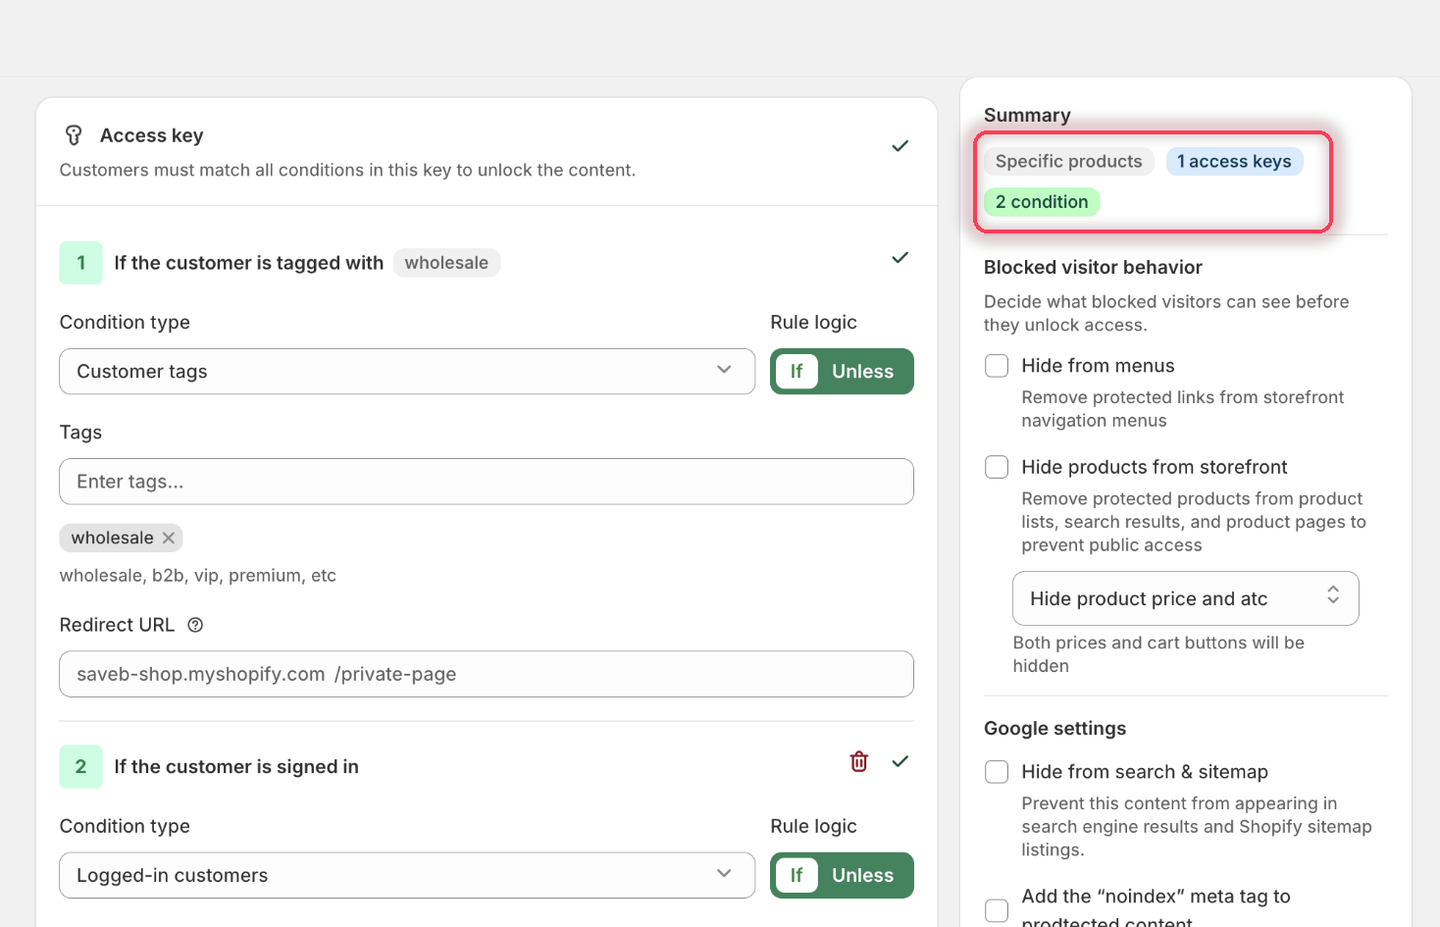
Task: Click the Specific products summary badge
Action: tap(1069, 161)
